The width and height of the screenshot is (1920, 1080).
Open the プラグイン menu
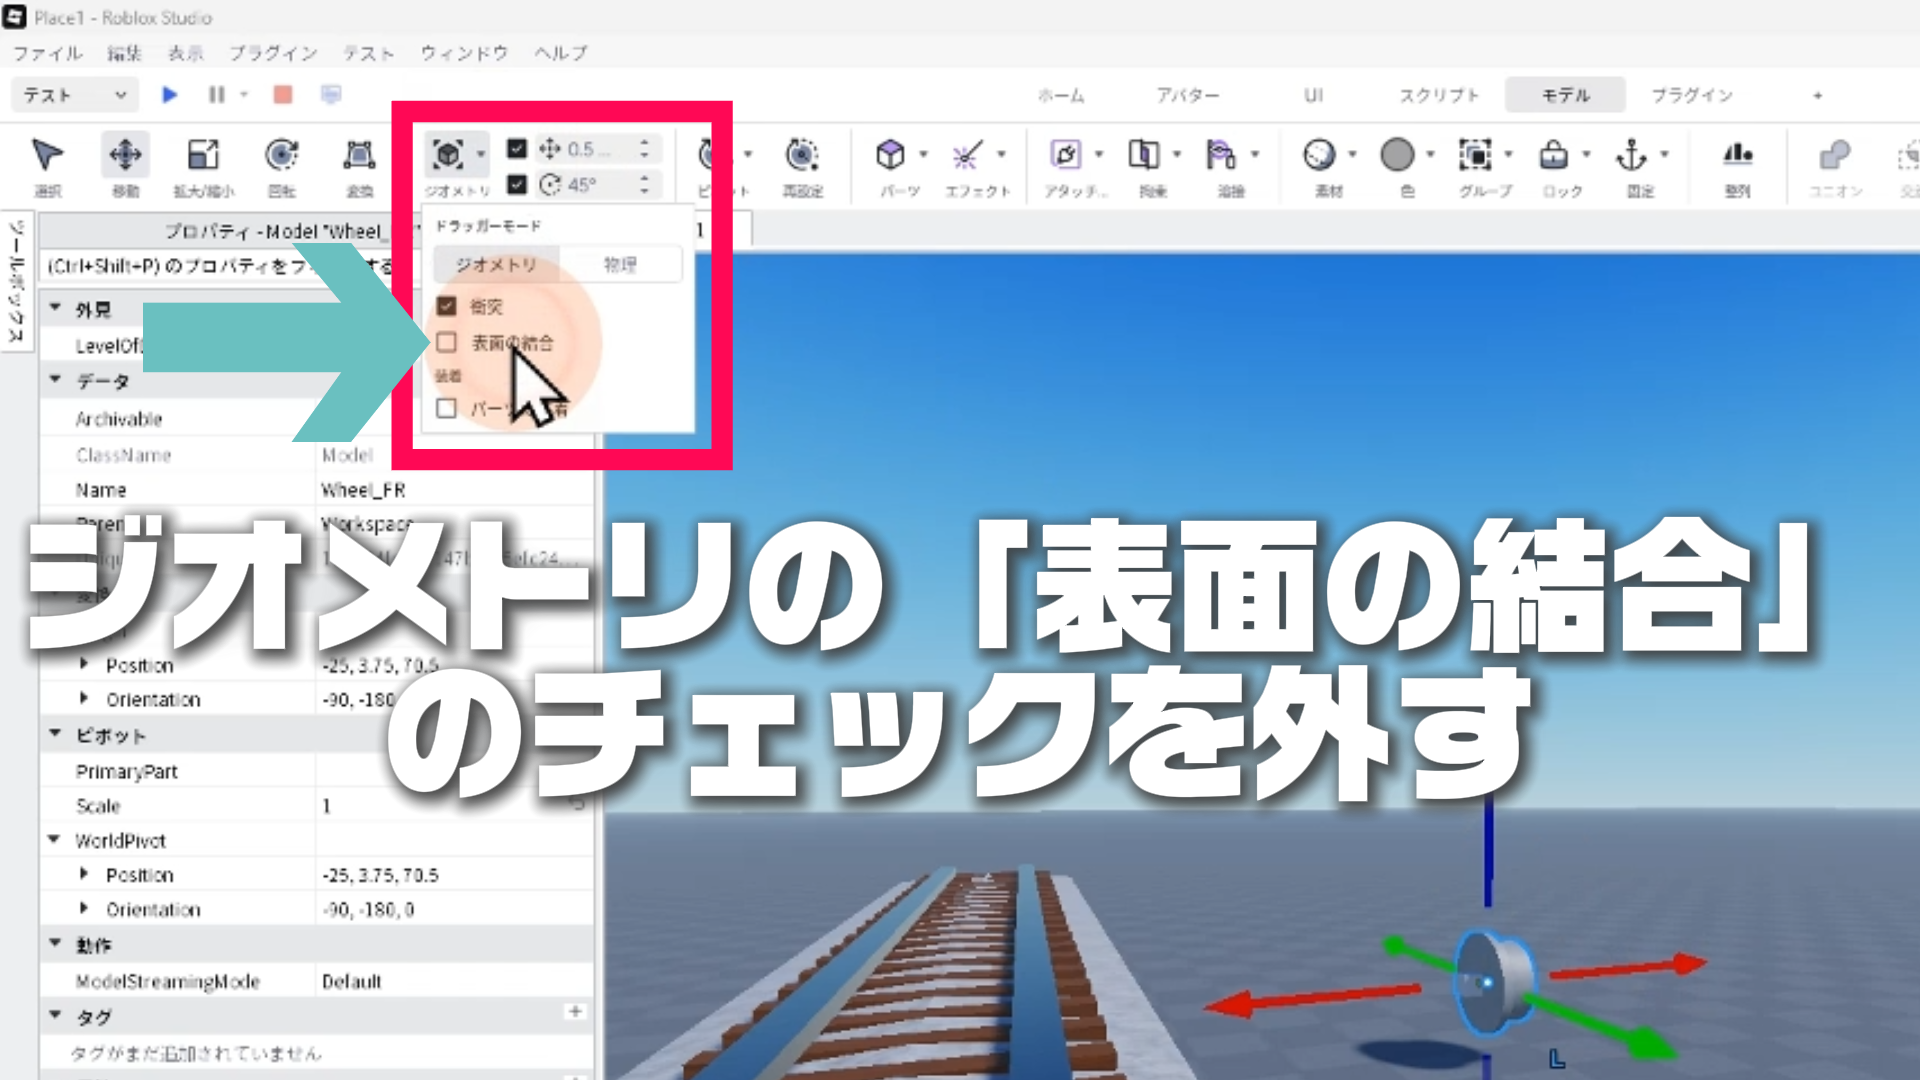(272, 53)
